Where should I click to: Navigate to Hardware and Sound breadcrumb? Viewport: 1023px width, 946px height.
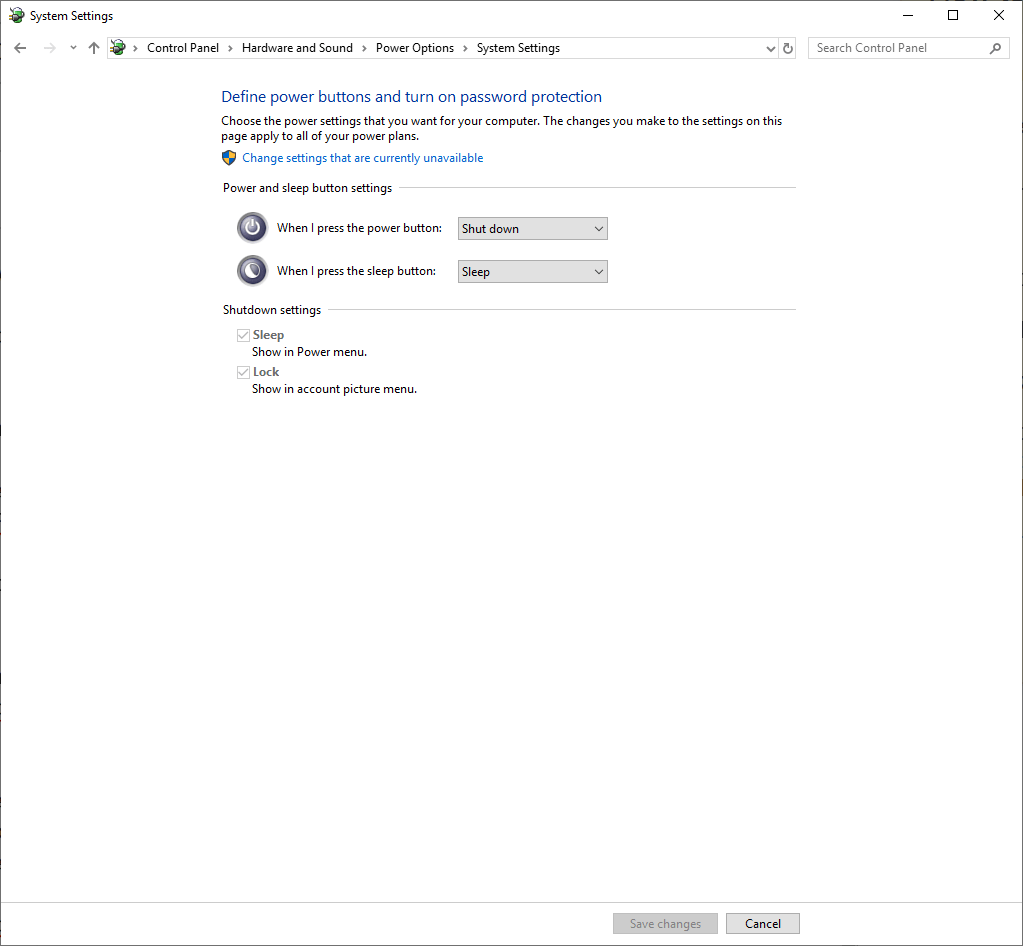point(297,47)
